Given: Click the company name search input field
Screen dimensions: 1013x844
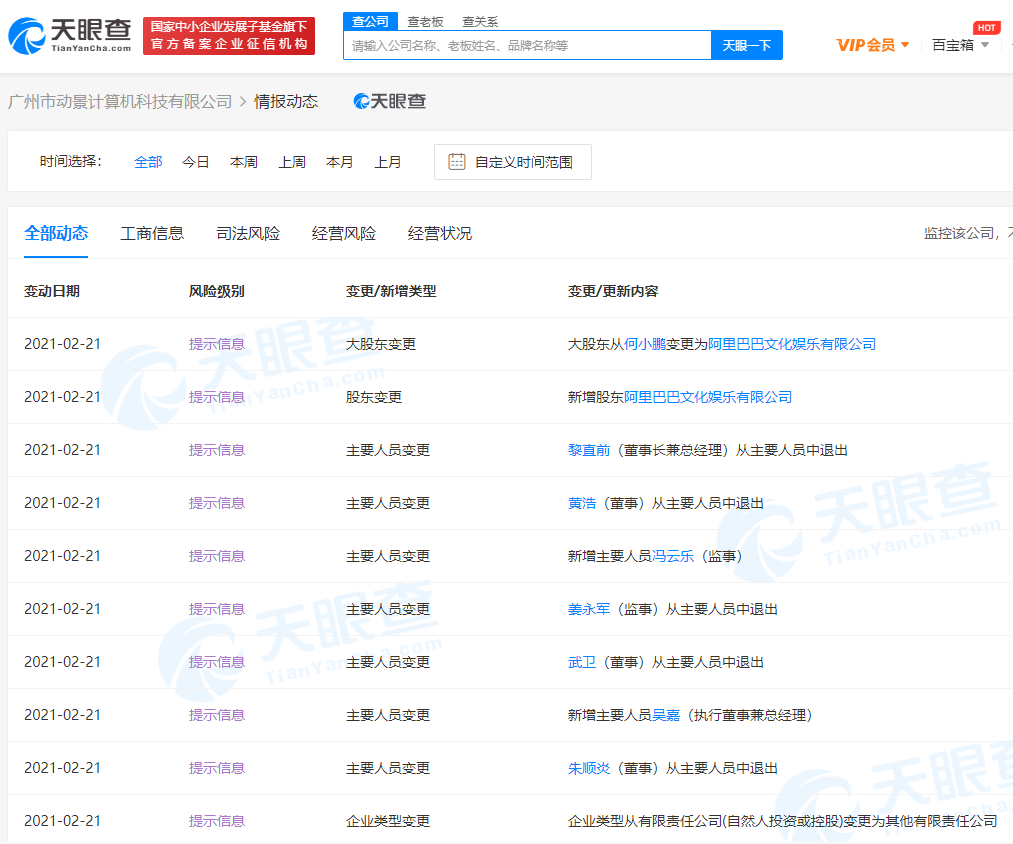Looking at the screenshot, I should pos(527,45).
